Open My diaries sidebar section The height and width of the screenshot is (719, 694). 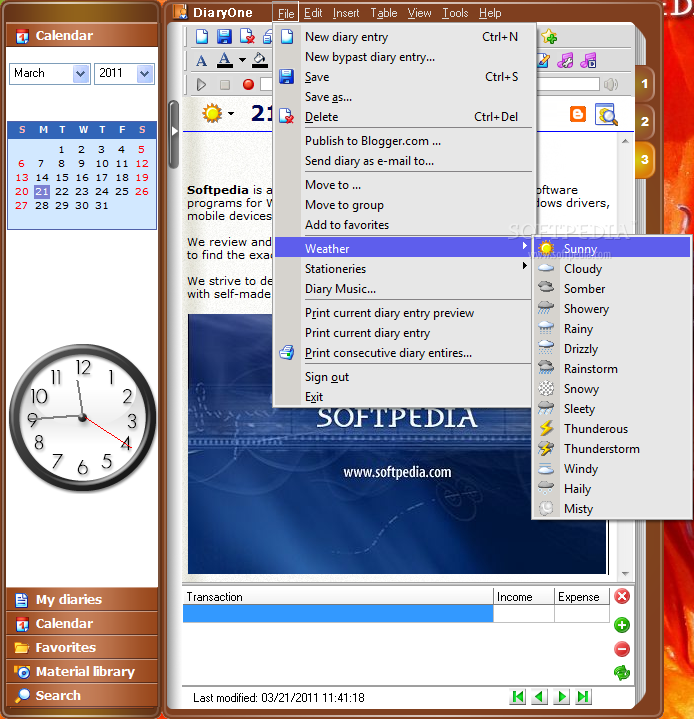pyautogui.click(x=82, y=599)
